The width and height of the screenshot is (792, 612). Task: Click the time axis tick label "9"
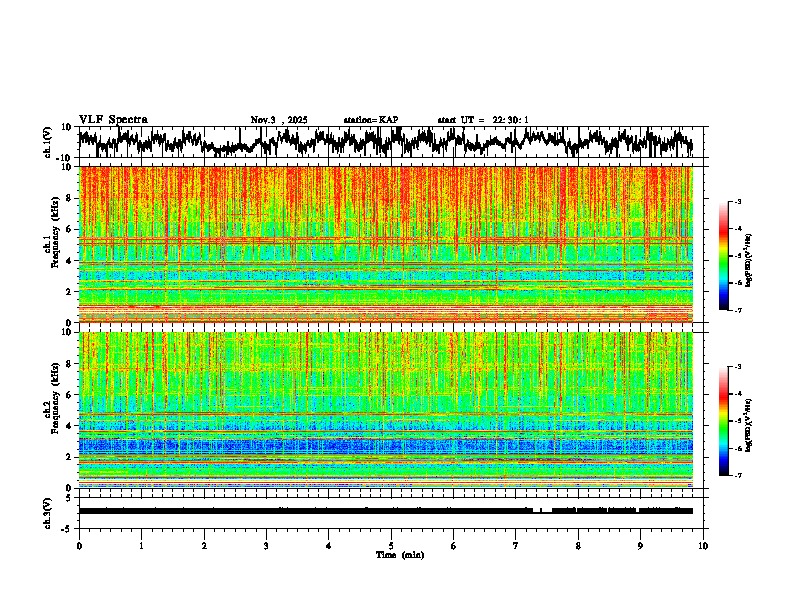pyautogui.click(x=640, y=546)
